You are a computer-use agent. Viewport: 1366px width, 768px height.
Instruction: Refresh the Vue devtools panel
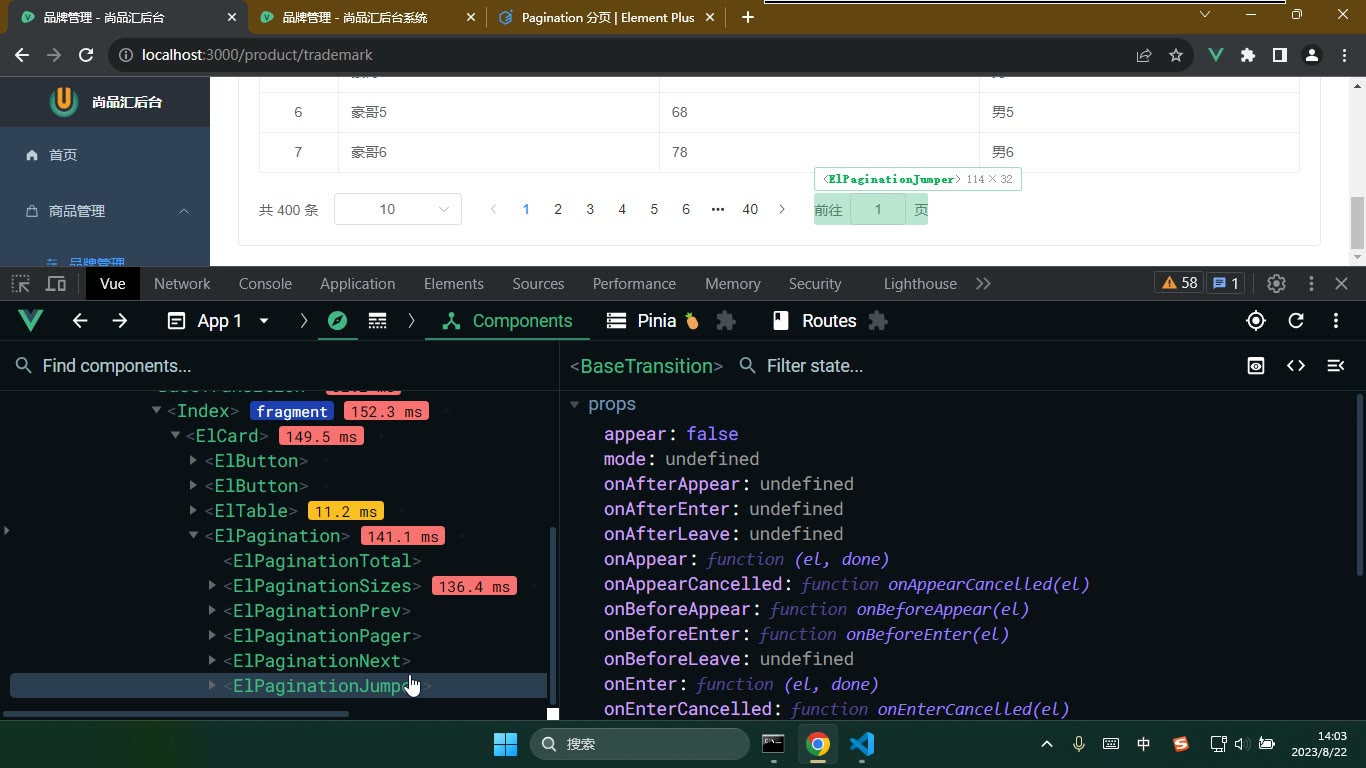click(x=1296, y=321)
